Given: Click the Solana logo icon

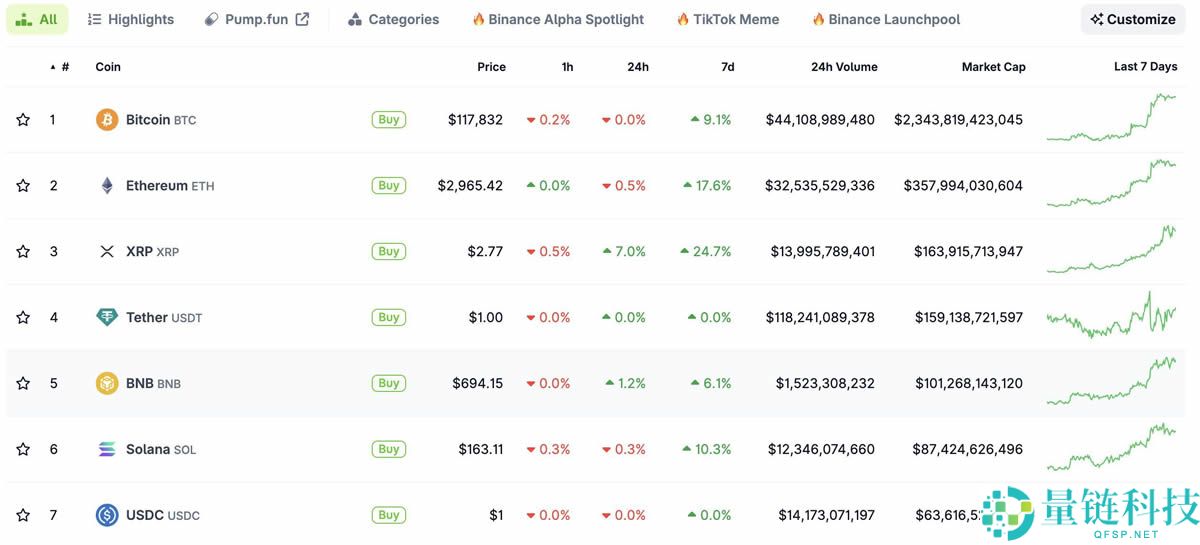Looking at the screenshot, I should [x=107, y=449].
